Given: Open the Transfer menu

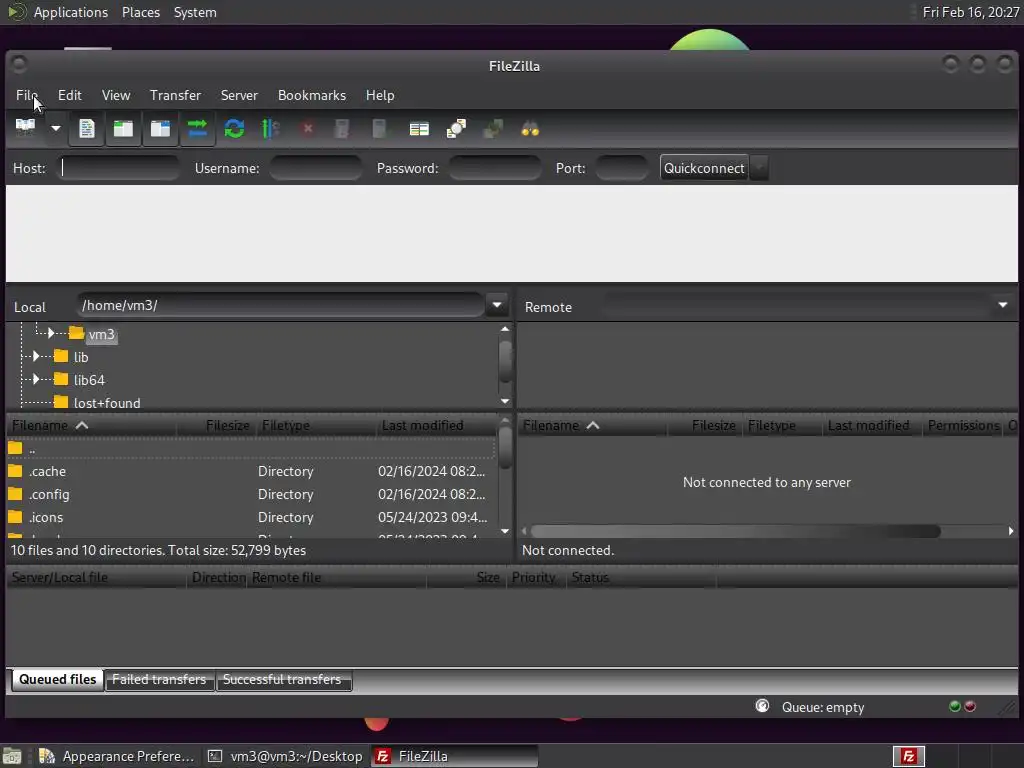Looking at the screenshot, I should tap(175, 95).
